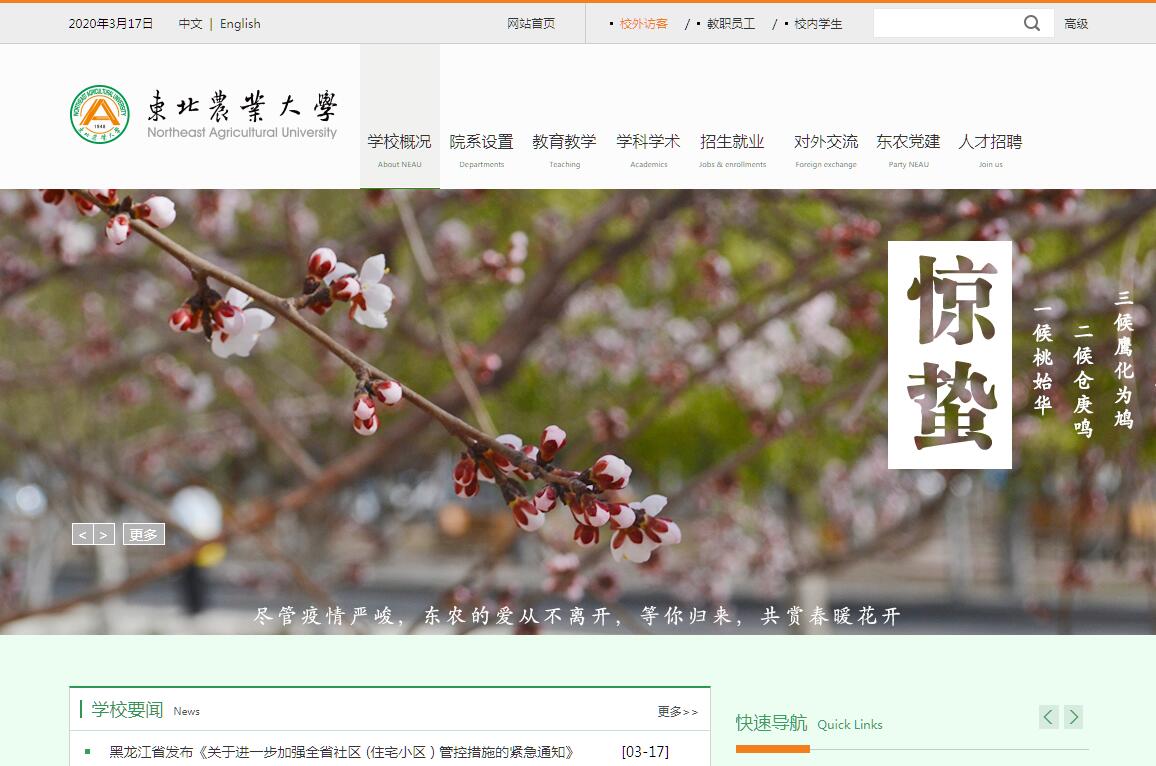1156x766 pixels.
Task: Click the search magnifier icon
Action: click(1032, 23)
